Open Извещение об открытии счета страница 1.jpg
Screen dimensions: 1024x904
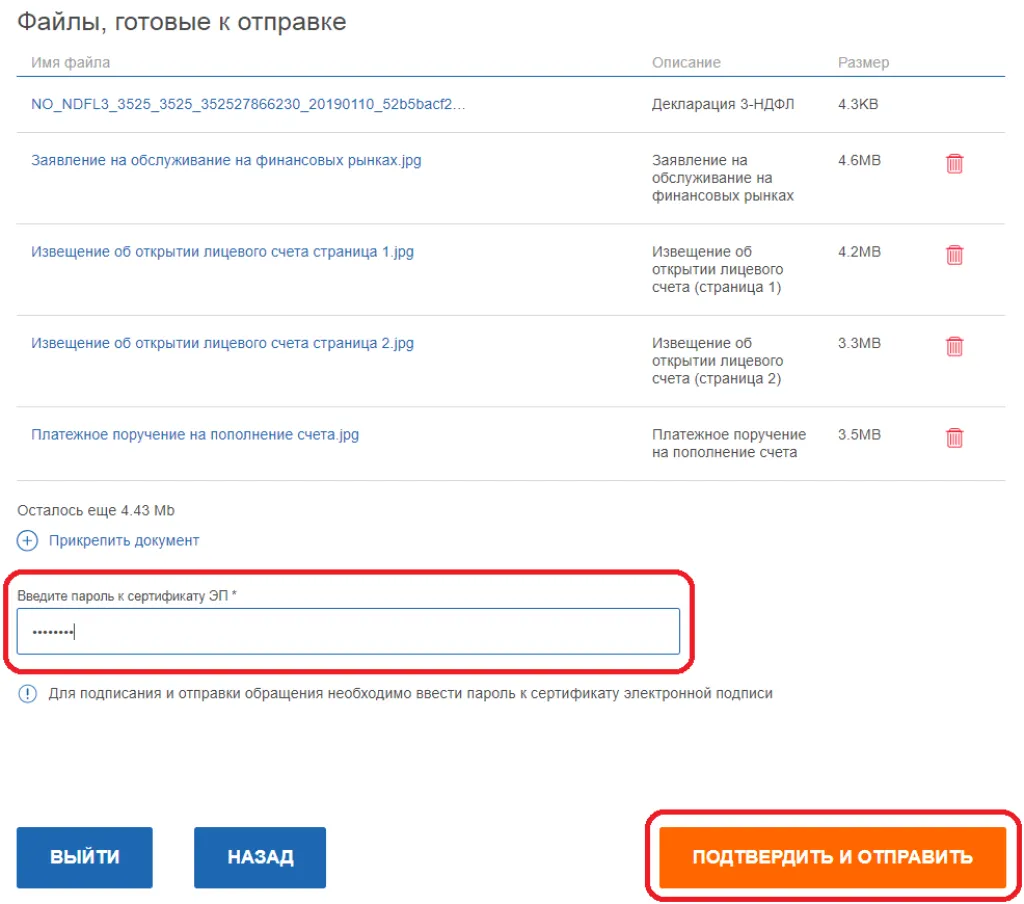[x=222, y=252]
